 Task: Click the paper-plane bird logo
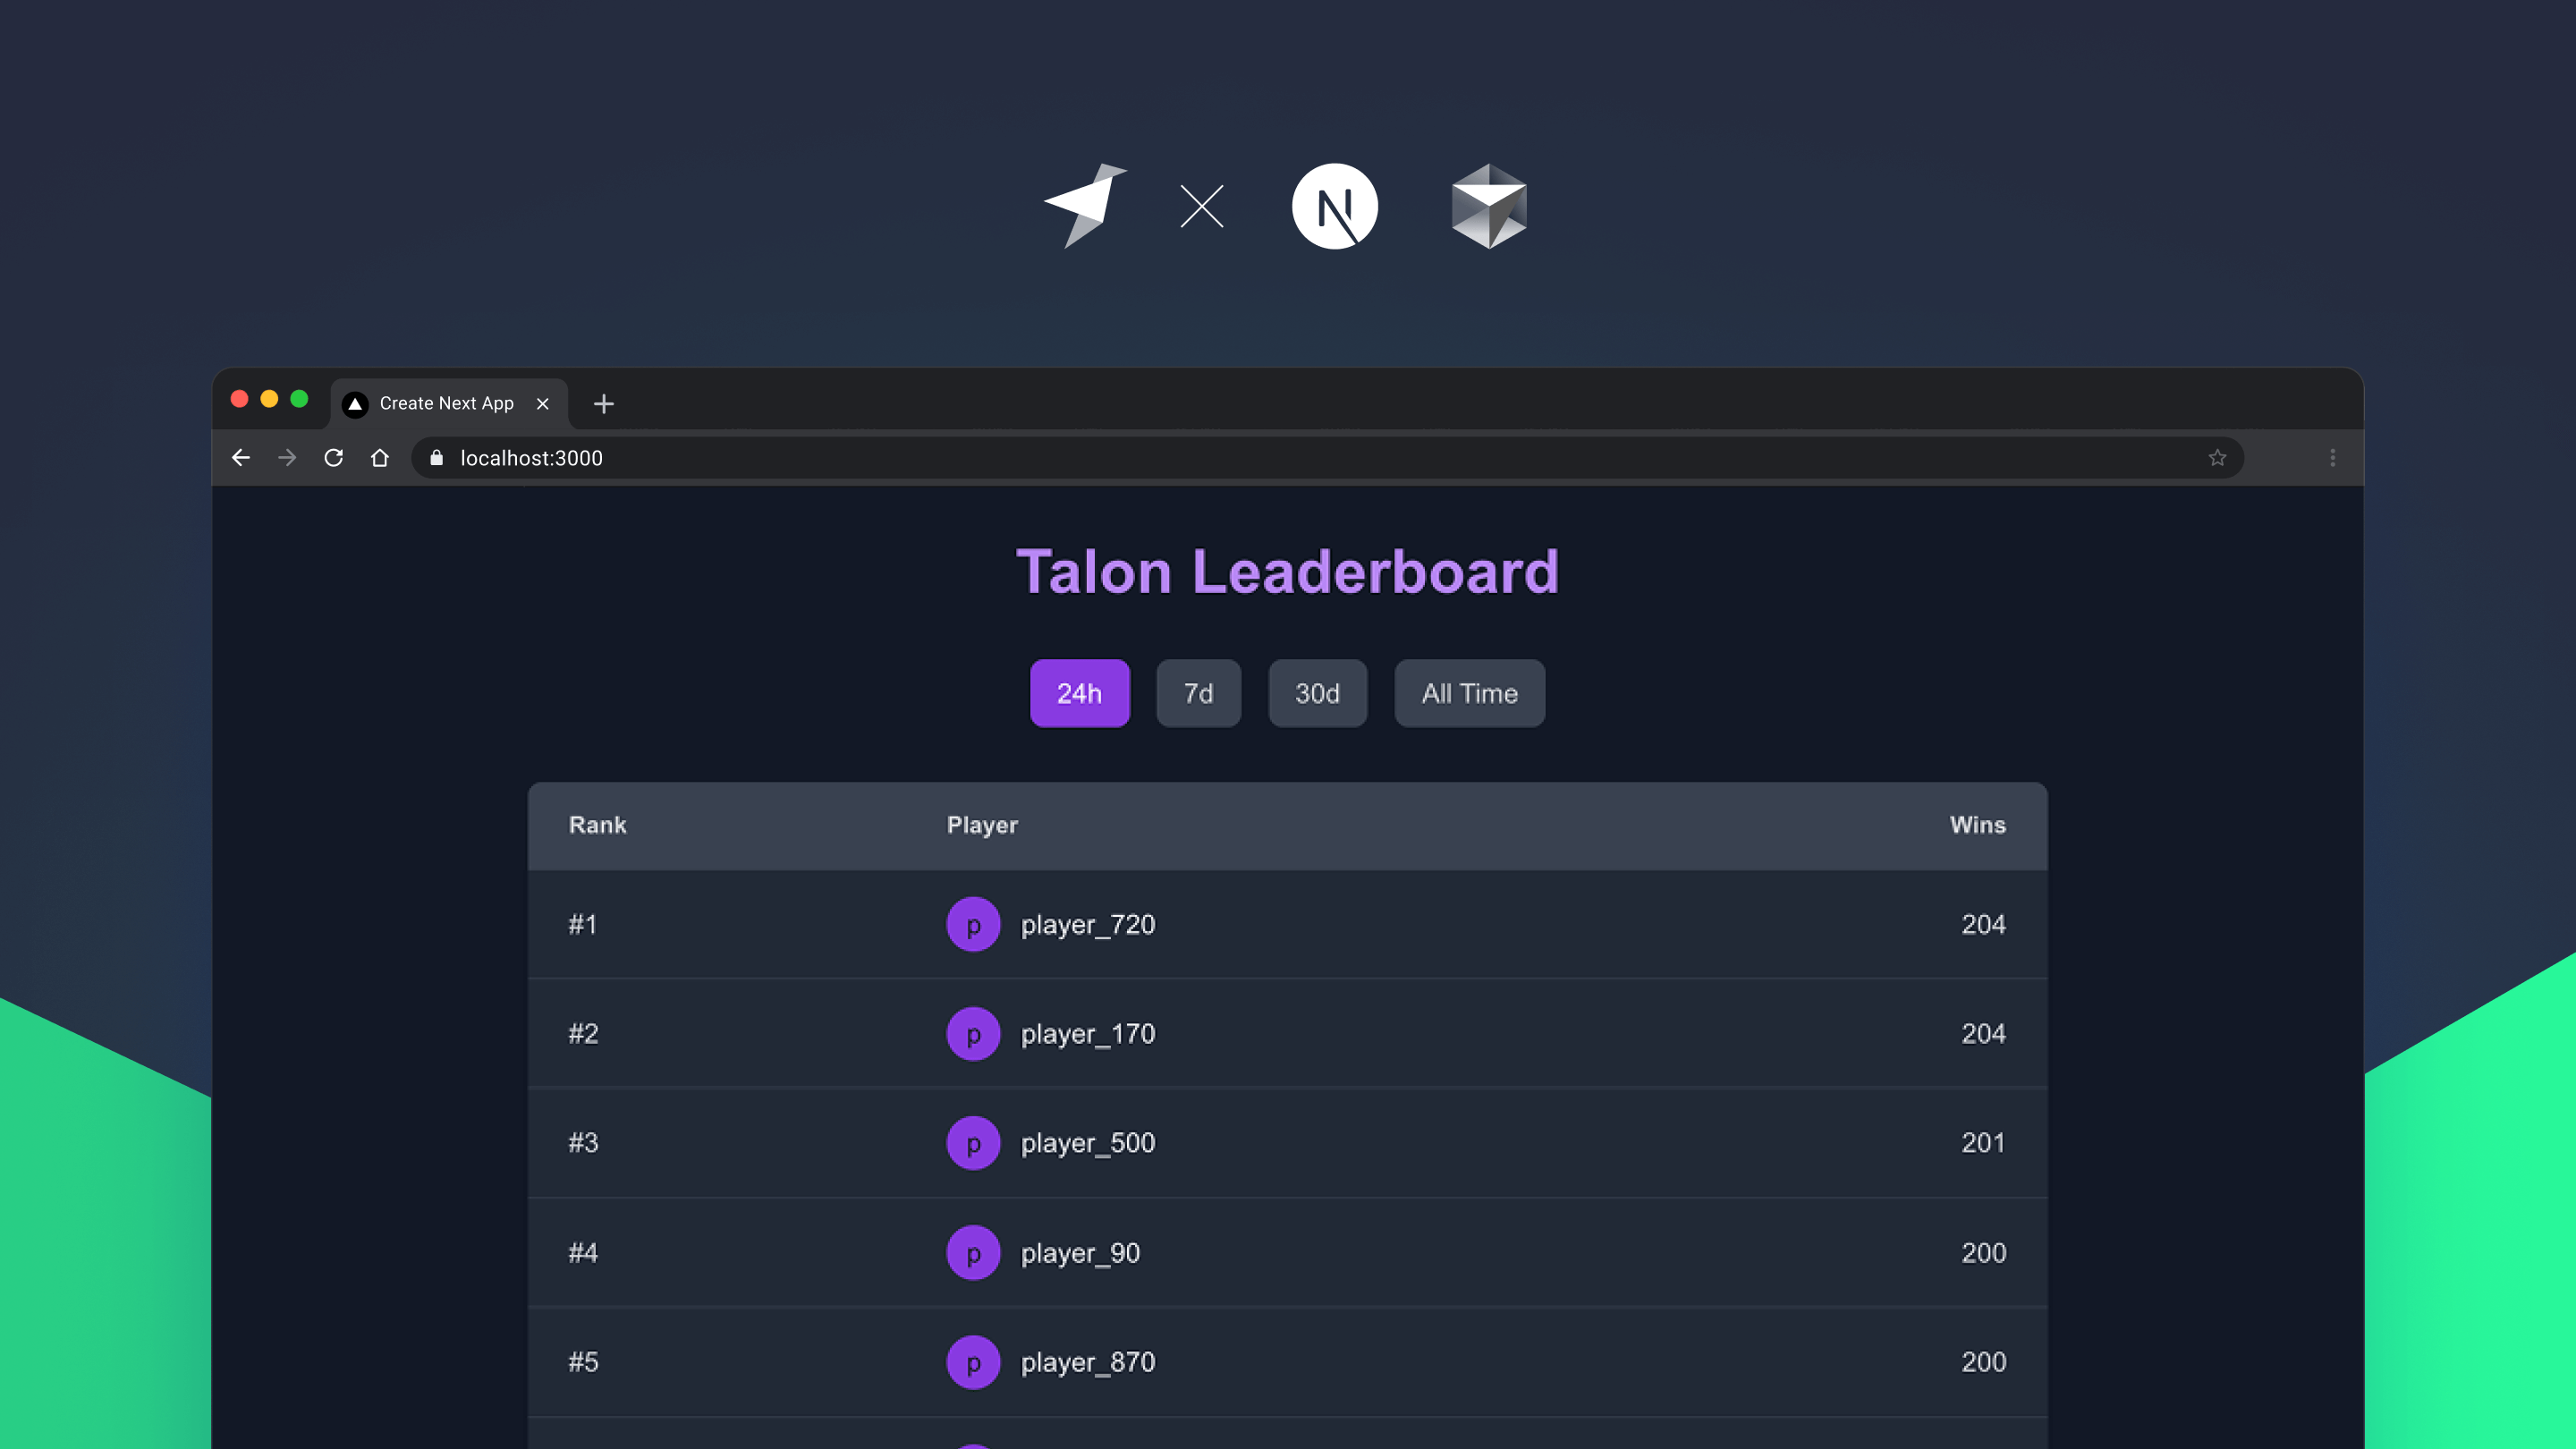1085,205
